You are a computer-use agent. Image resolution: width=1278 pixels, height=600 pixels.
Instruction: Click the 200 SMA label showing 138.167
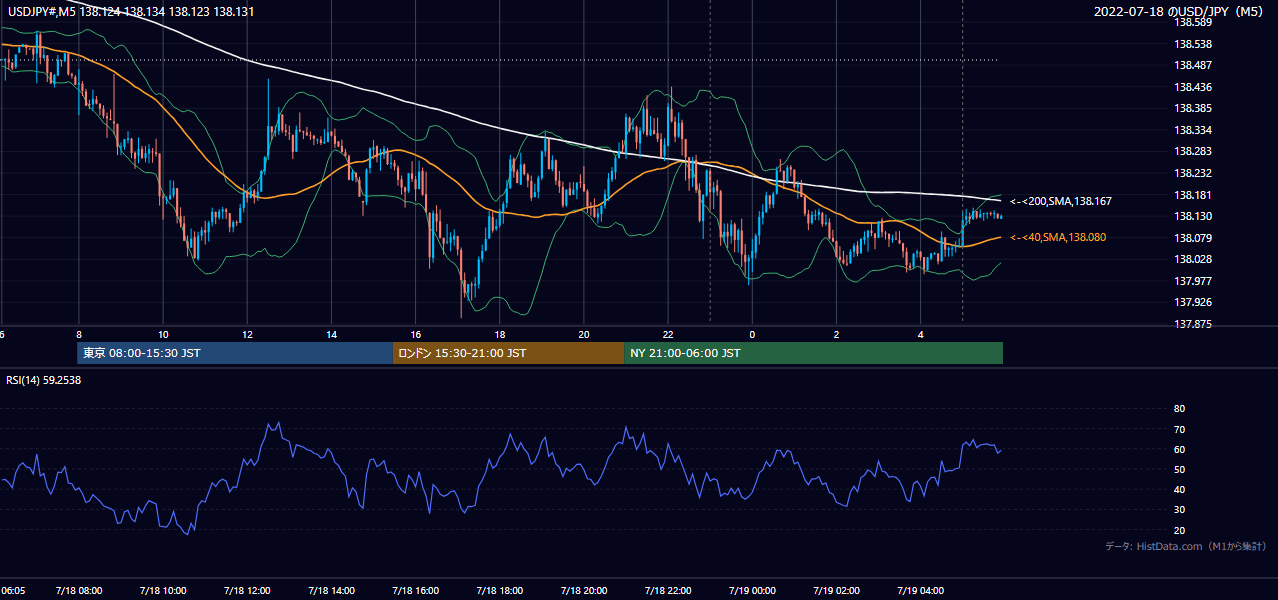[1061, 201]
